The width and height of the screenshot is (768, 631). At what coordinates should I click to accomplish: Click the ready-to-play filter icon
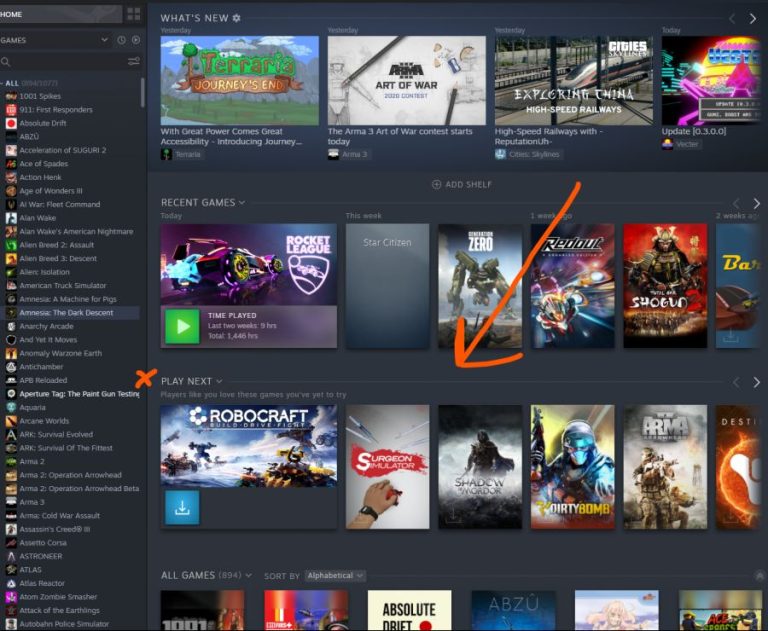(136, 40)
